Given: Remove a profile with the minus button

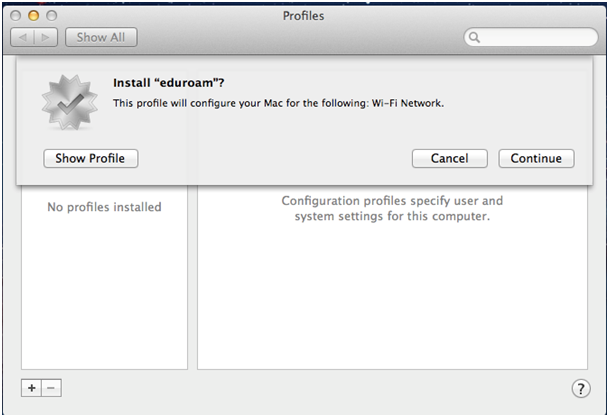Looking at the screenshot, I should (x=51, y=387).
